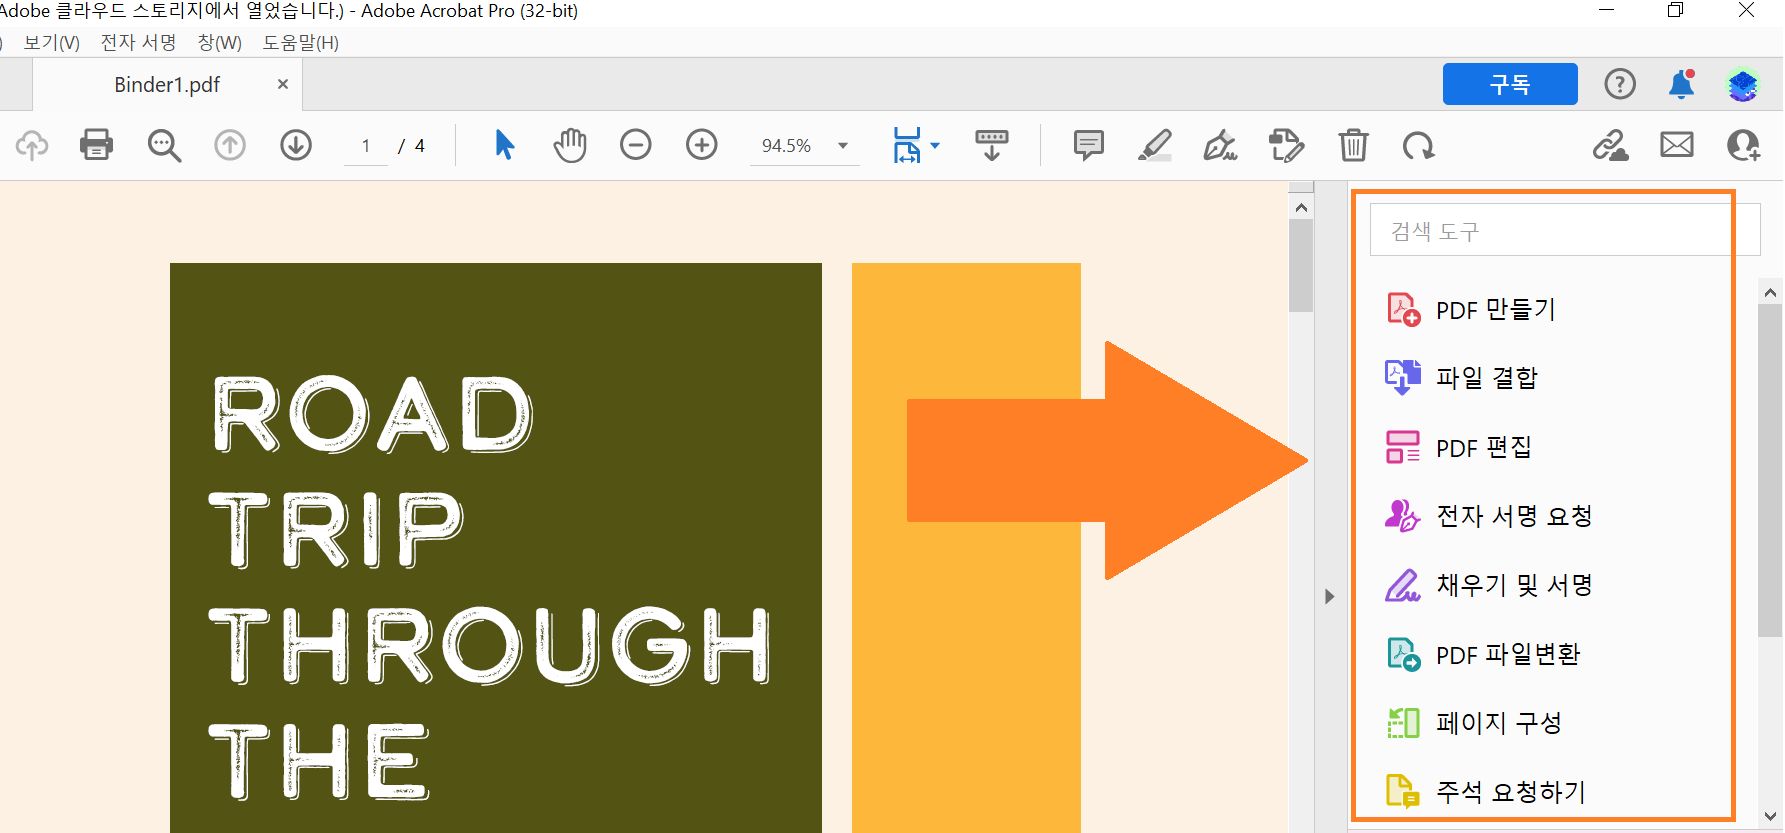
Task: Open the PDF 만들기 tool
Action: (1470, 309)
